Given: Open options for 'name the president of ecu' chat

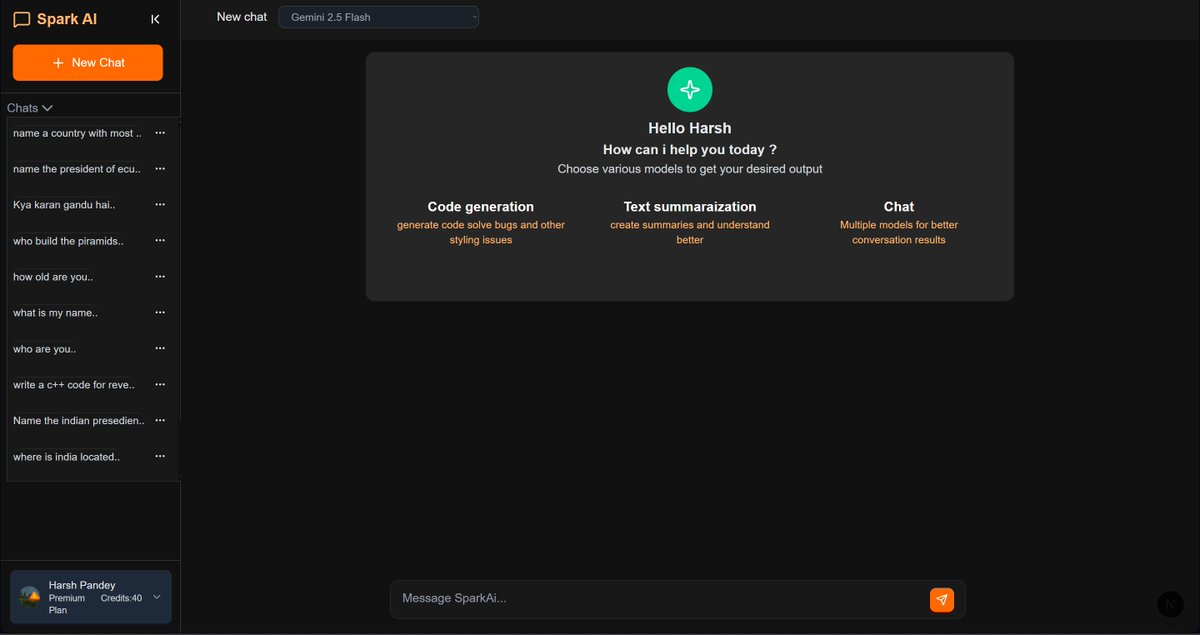Looking at the screenshot, I should tap(160, 169).
